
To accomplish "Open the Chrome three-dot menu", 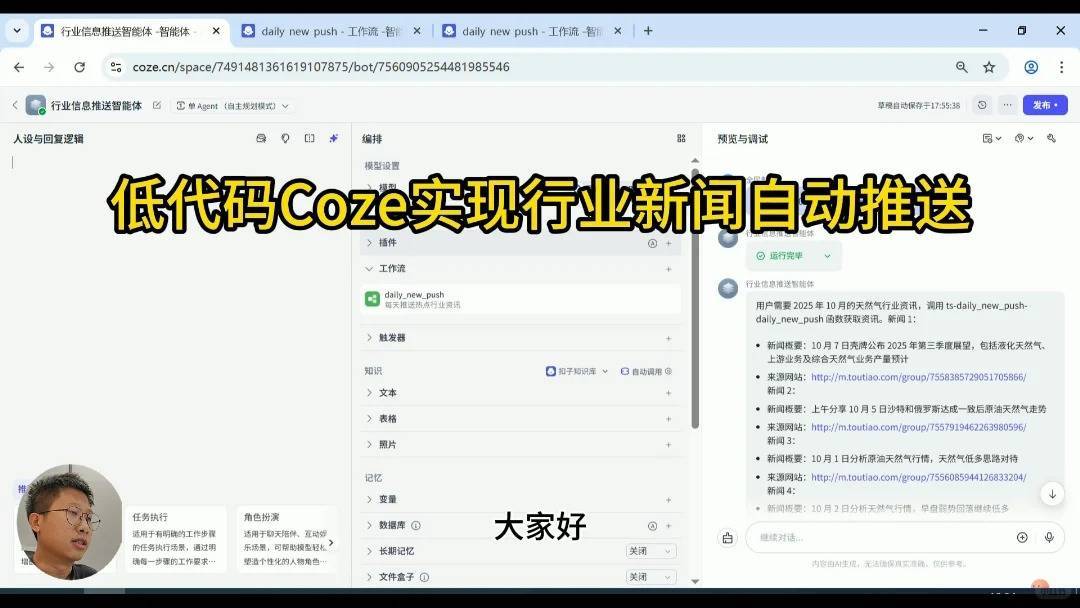I will pyautogui.click(x=1062, y=67).
